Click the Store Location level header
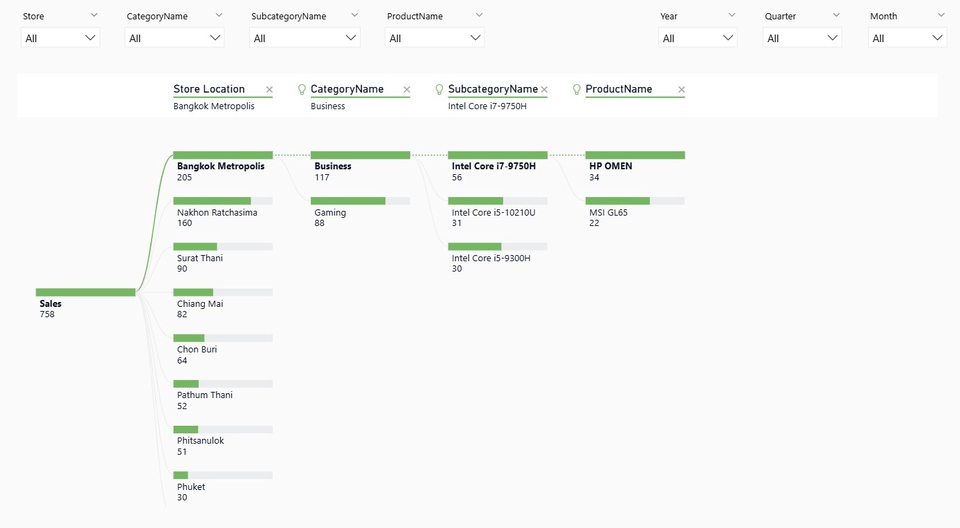Screen dimensions: 960x528 [x=209, y=89]
